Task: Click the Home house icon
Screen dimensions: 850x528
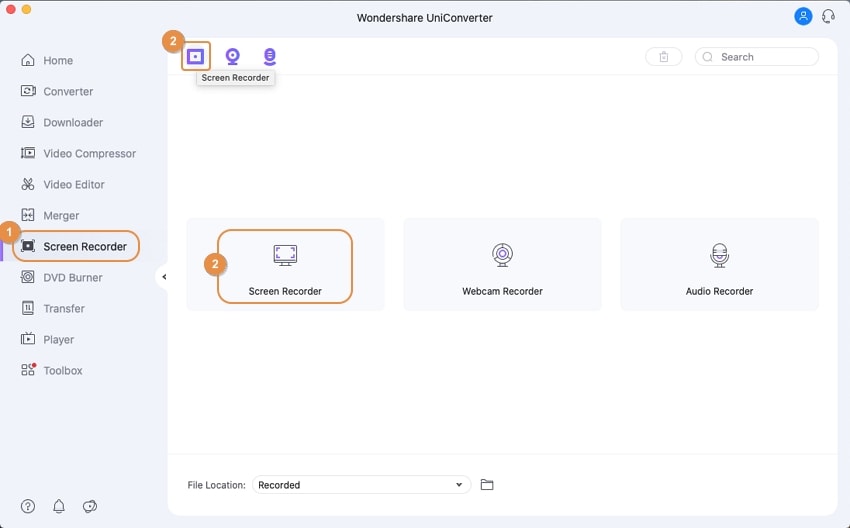Action: [x=28, y=60]
